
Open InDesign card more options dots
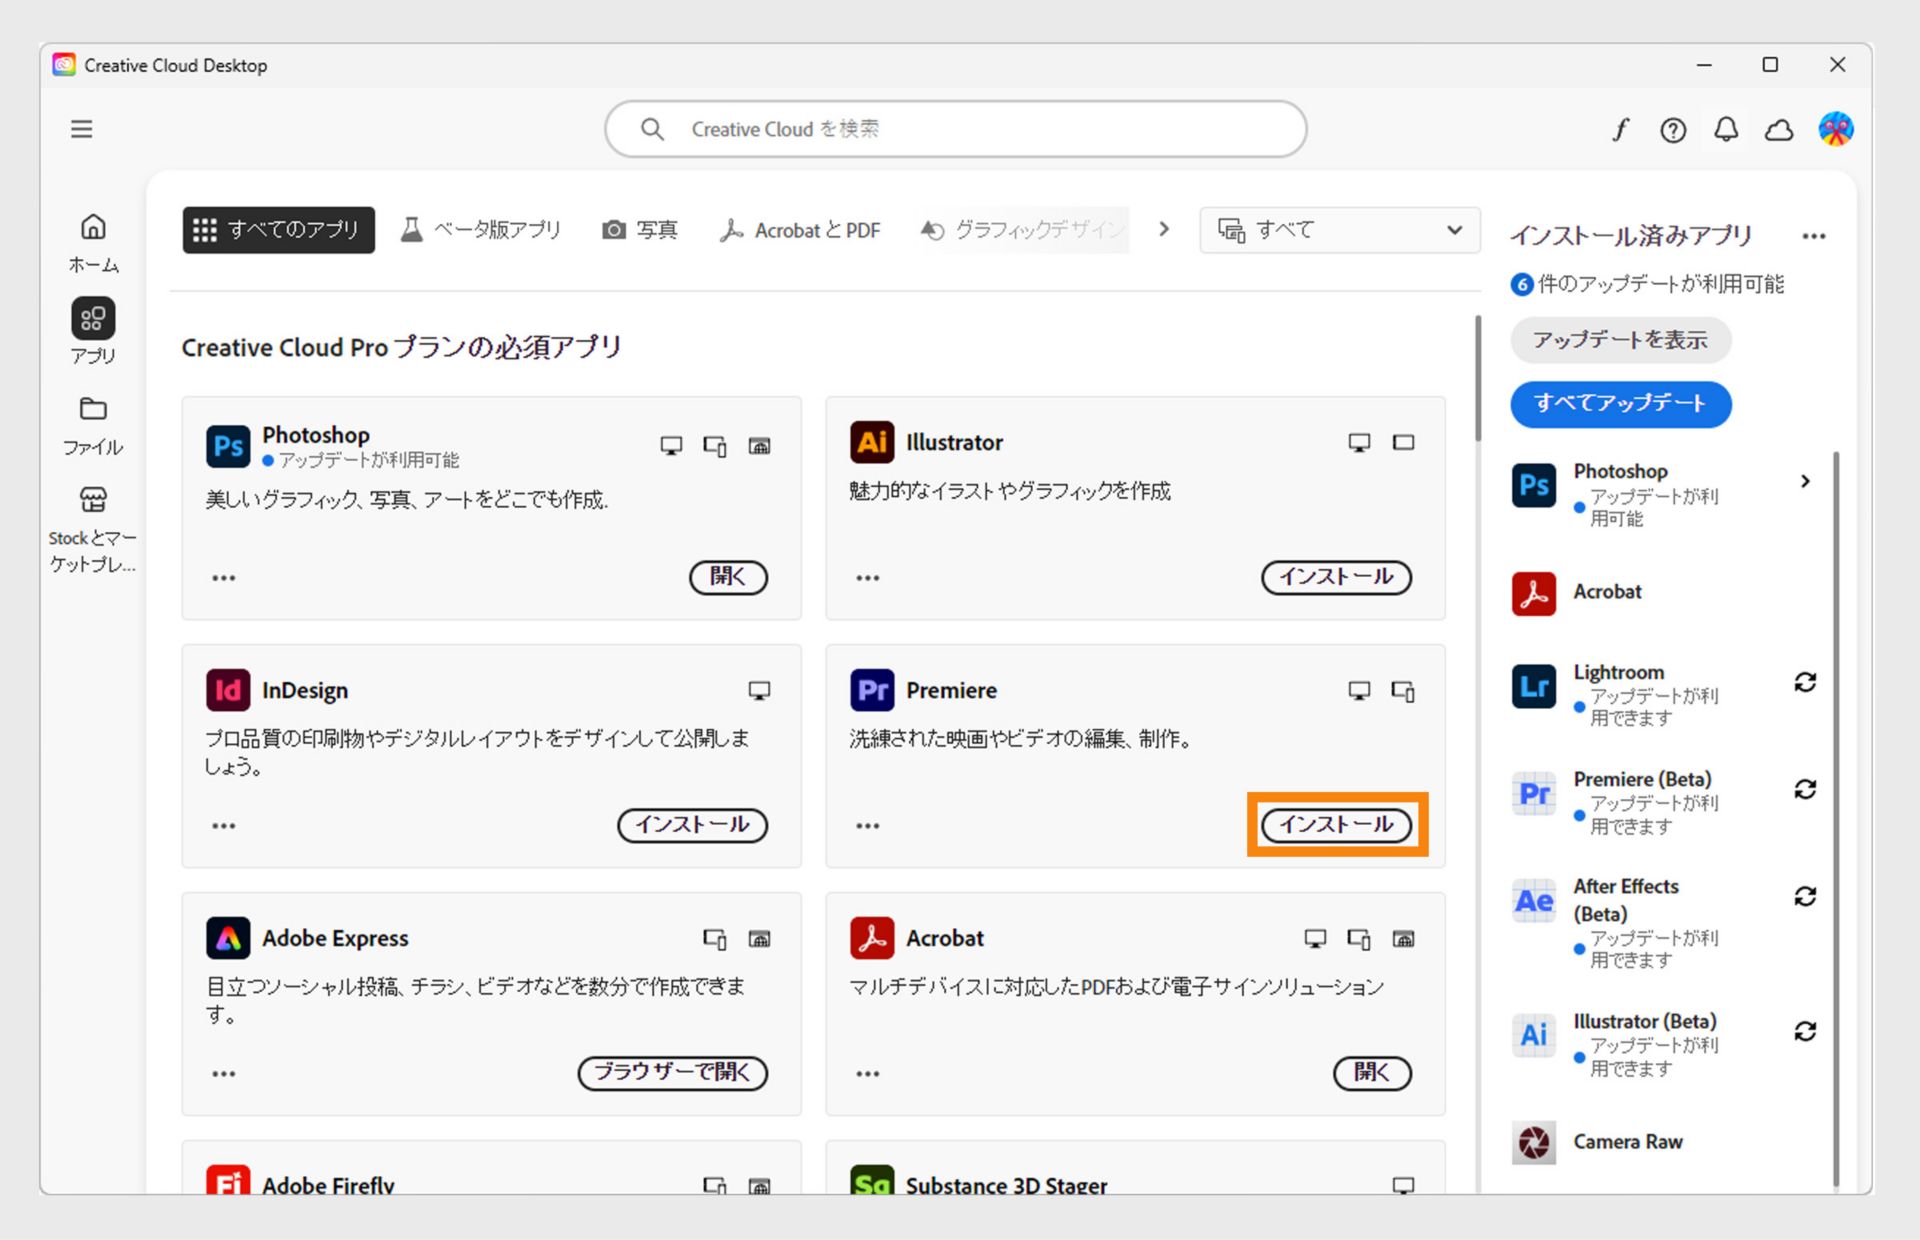[224, 826]
